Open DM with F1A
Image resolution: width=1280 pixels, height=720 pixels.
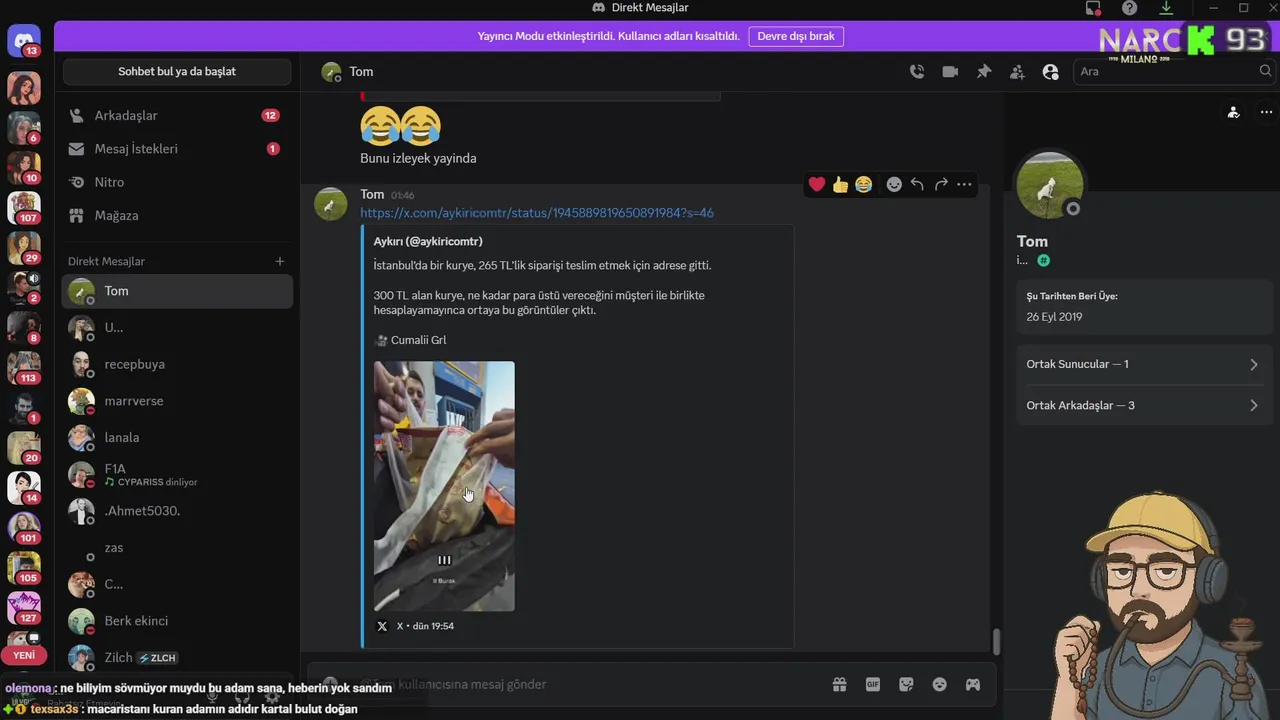click(177, 474)
